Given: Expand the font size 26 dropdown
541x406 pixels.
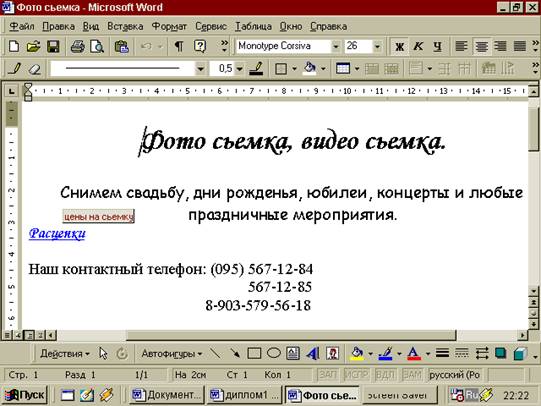Looking at the screenshot, I should [377, 46].
